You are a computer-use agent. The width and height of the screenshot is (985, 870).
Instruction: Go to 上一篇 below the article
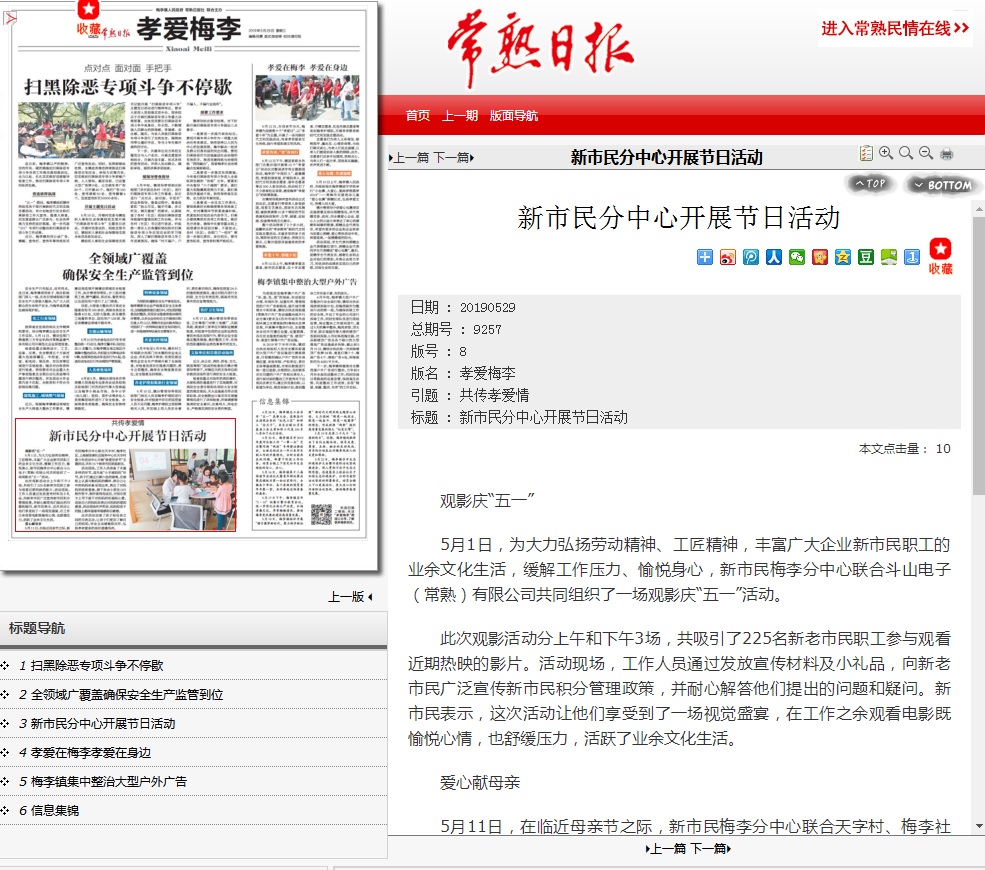[666, 849]
